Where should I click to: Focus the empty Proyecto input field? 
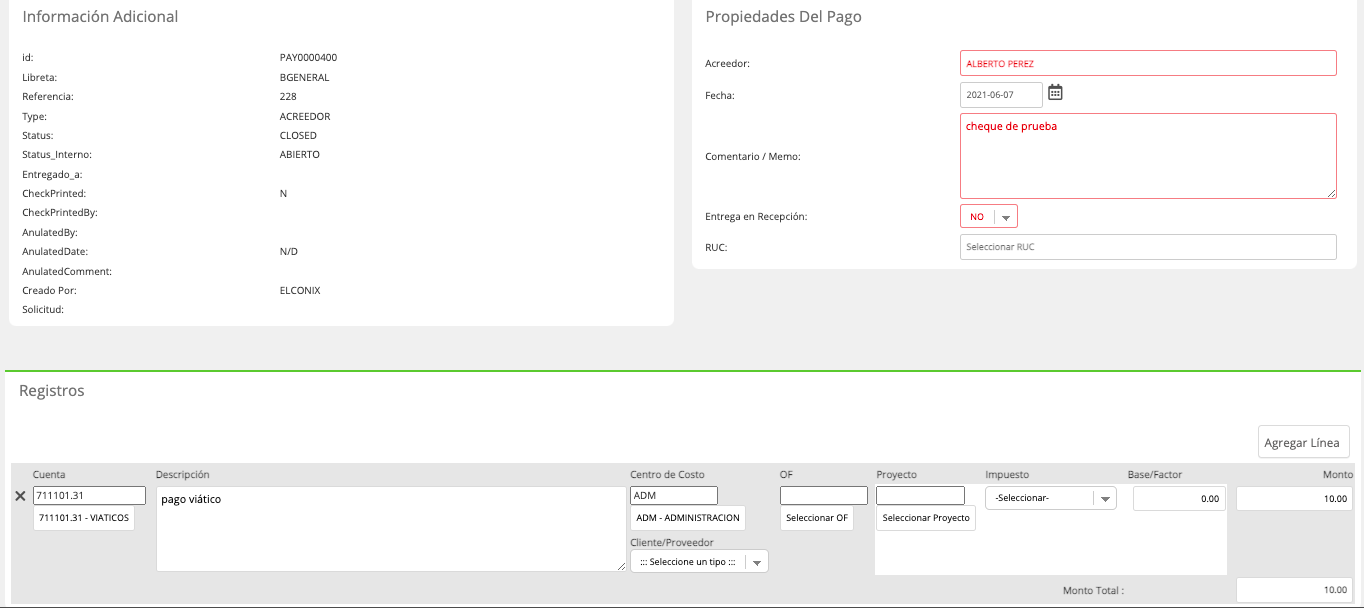(x=920, y=496)
